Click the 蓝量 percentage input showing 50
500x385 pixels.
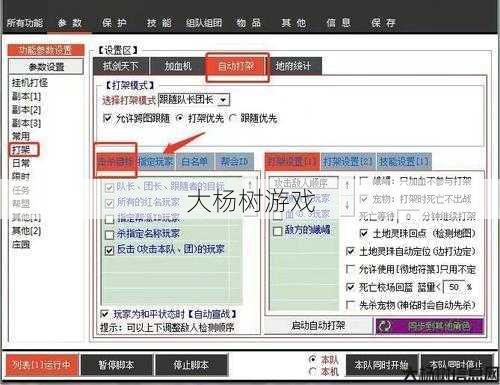pyautogui.click(x=454, y=287)
